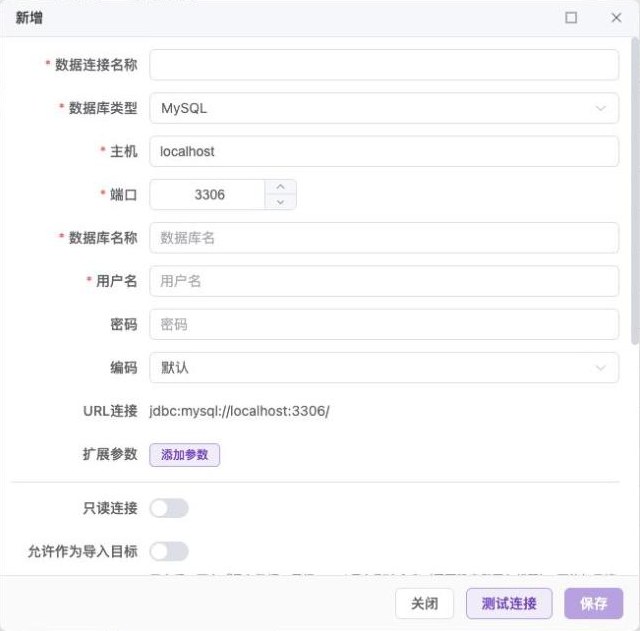The height and width of the screenshot is (631, 640).
Task: Increase the 端口 value with up arrow
Action: point(280,187)
